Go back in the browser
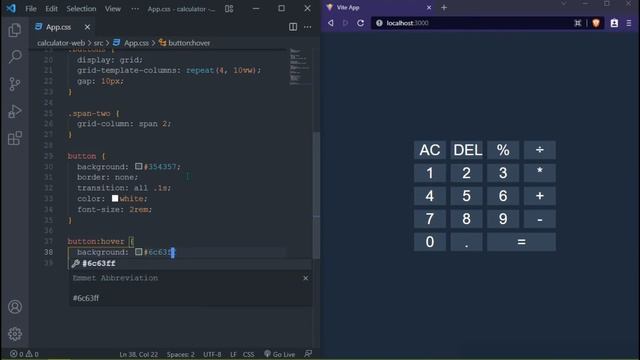 (331, 23)
